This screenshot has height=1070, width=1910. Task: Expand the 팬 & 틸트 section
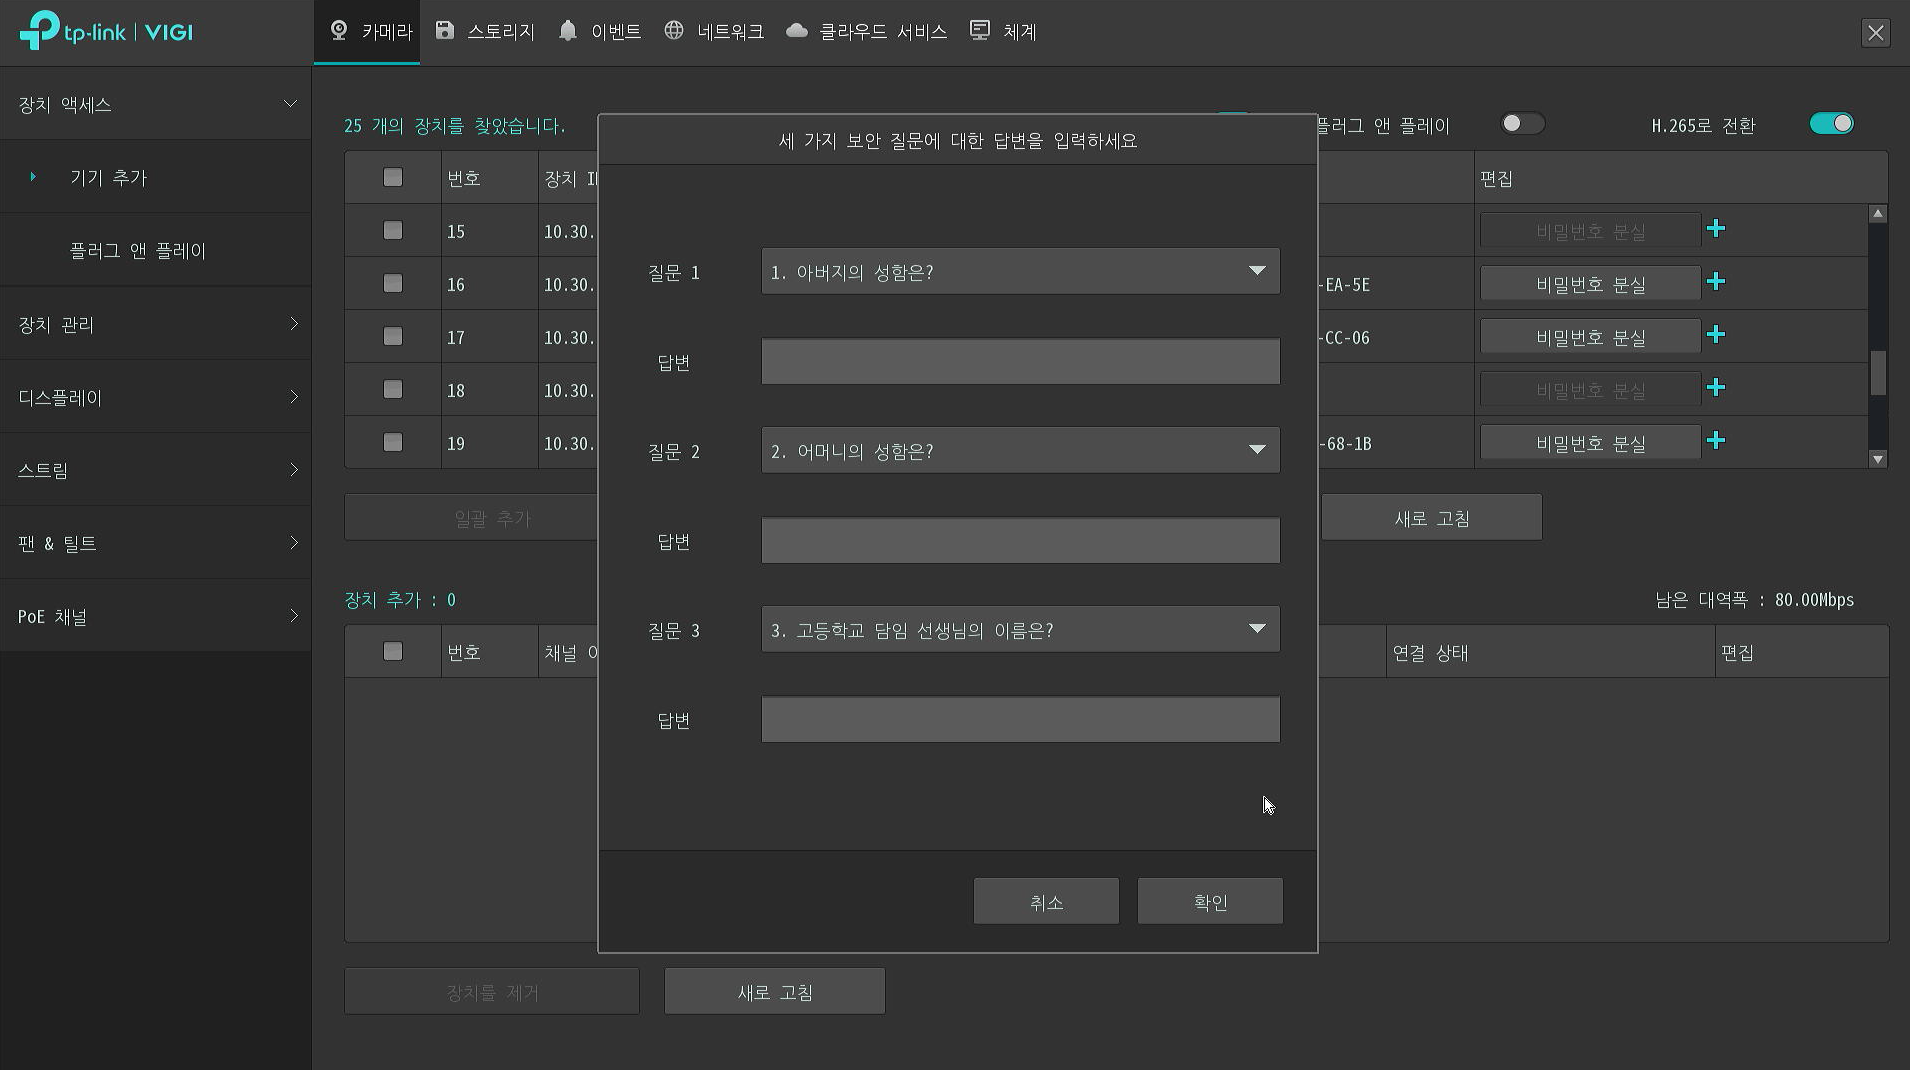click(x=156, y=543)
